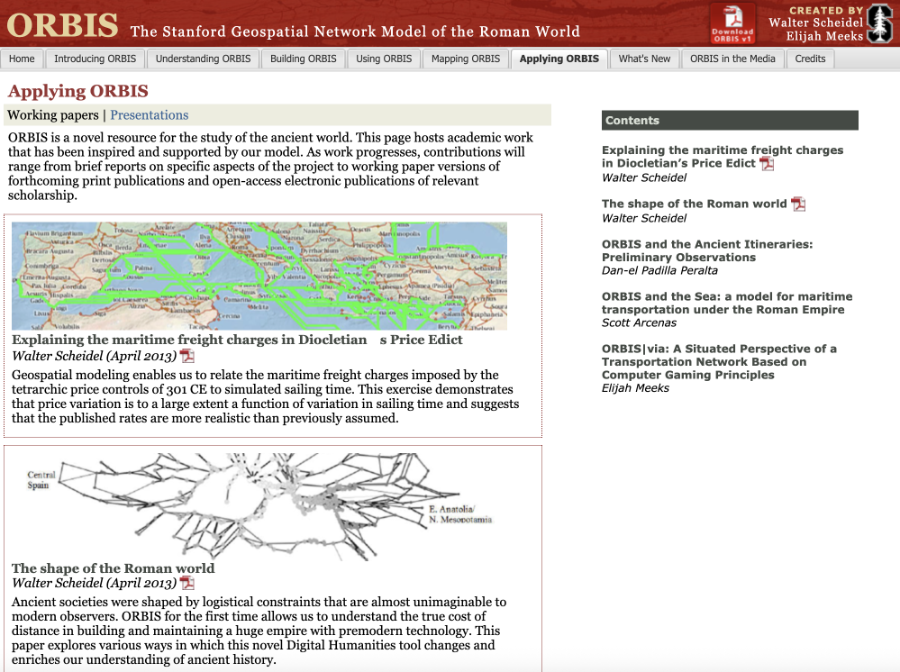The height and width of the screenshot is (672, 900).
Task: Click the Presentations link
Action: (x=149, y=115)
